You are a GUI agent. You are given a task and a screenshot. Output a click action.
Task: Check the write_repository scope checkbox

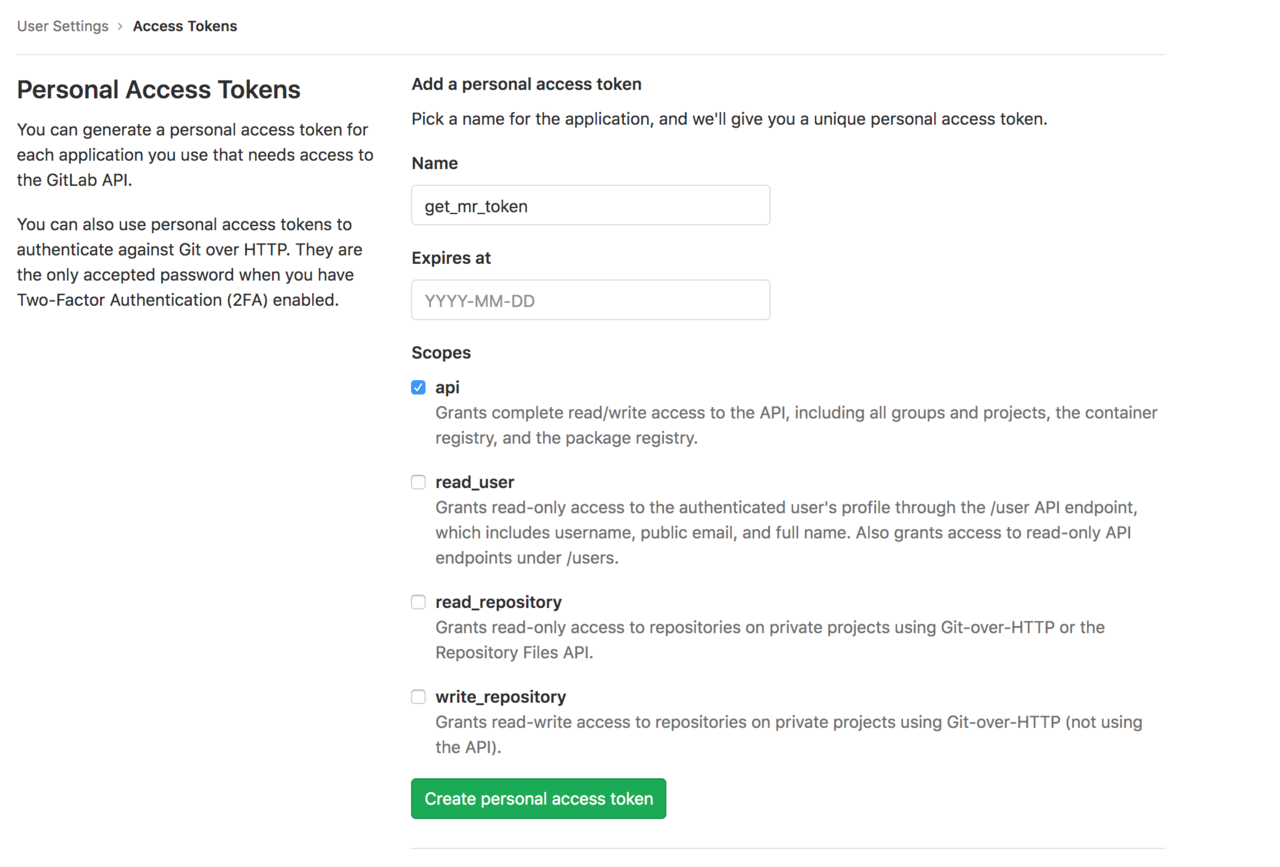[x=418, y=697]
